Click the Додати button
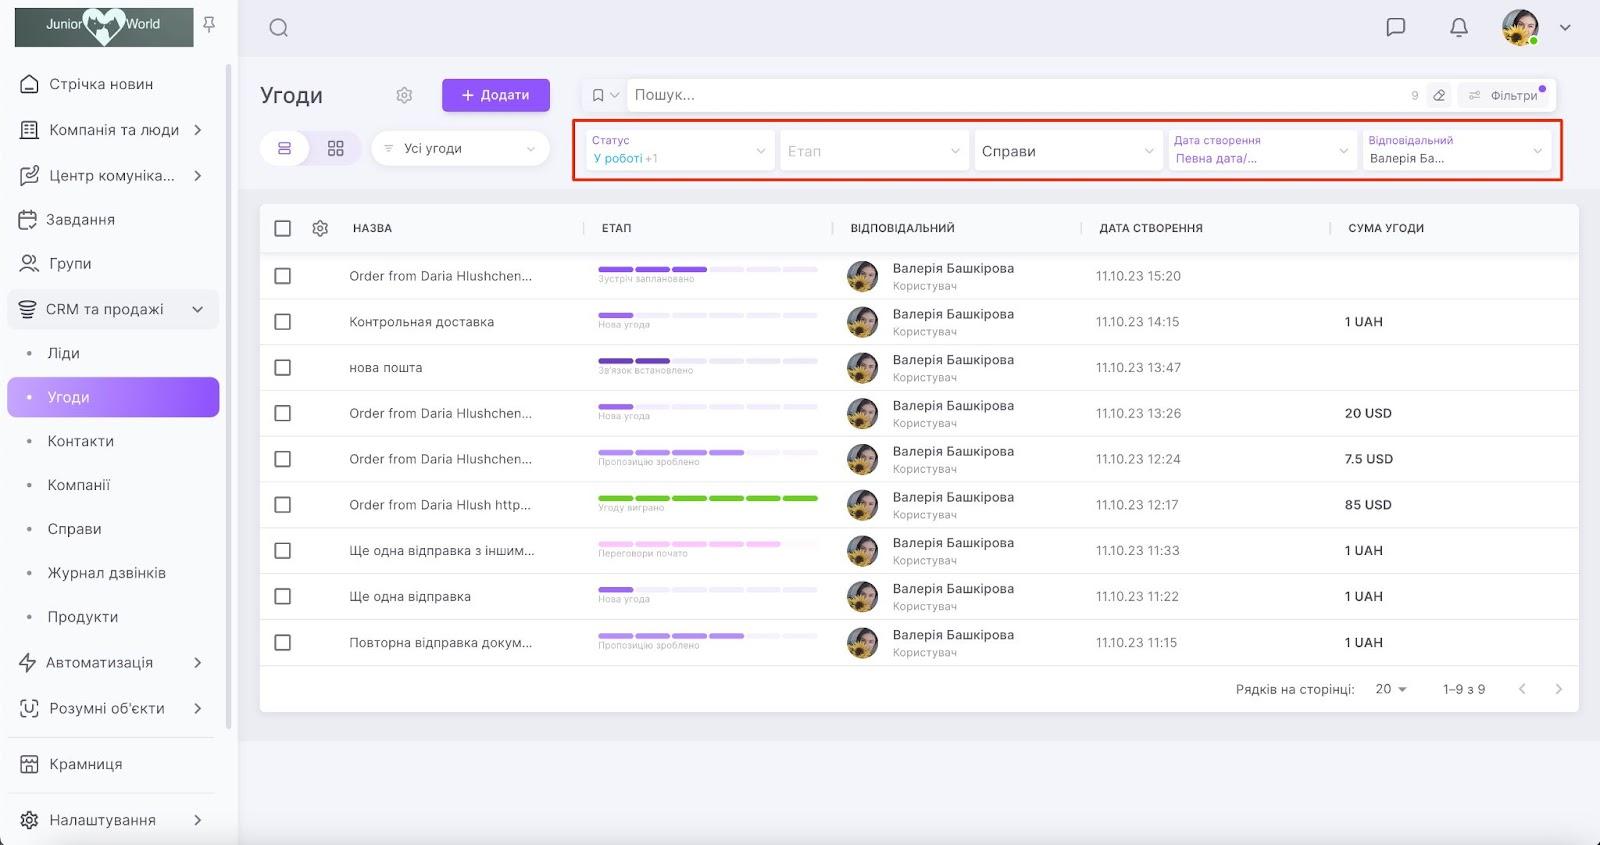Viewport: 1600px width, 845px height. (496, 95)
